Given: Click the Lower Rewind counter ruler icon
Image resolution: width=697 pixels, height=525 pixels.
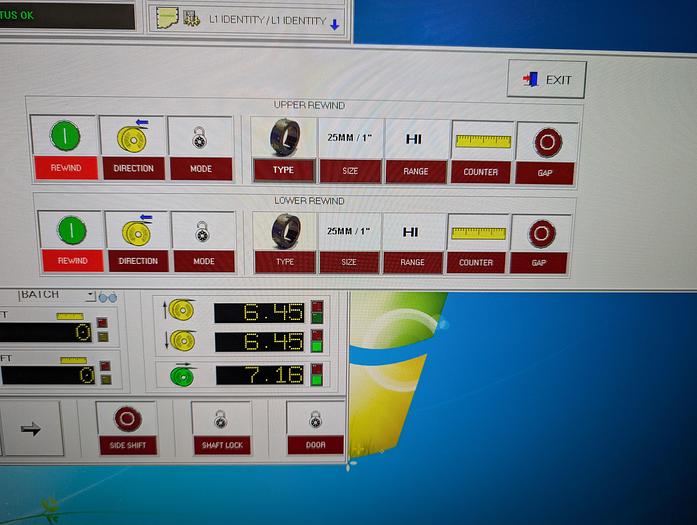Looking at the screenshot, I should (x=477, y=233).
